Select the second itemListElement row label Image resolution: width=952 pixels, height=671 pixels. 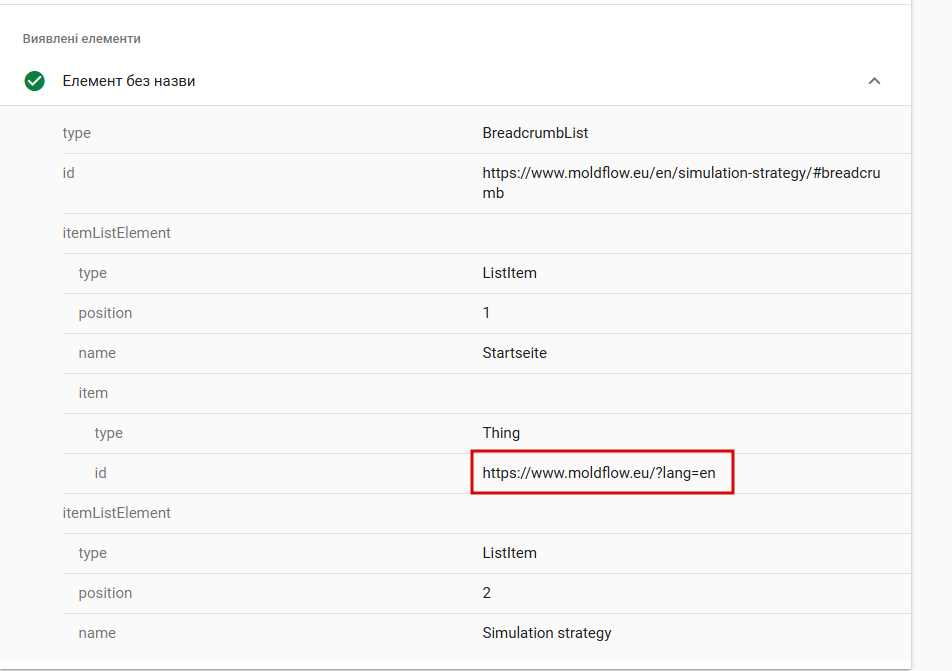[x=117, y=513]
